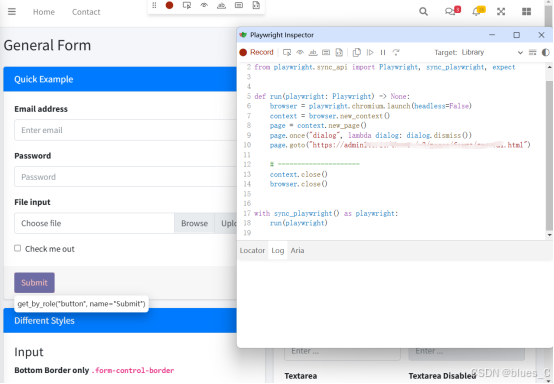
Task: Click the get_by_role locator tooltip
Action: click(81, 304)
